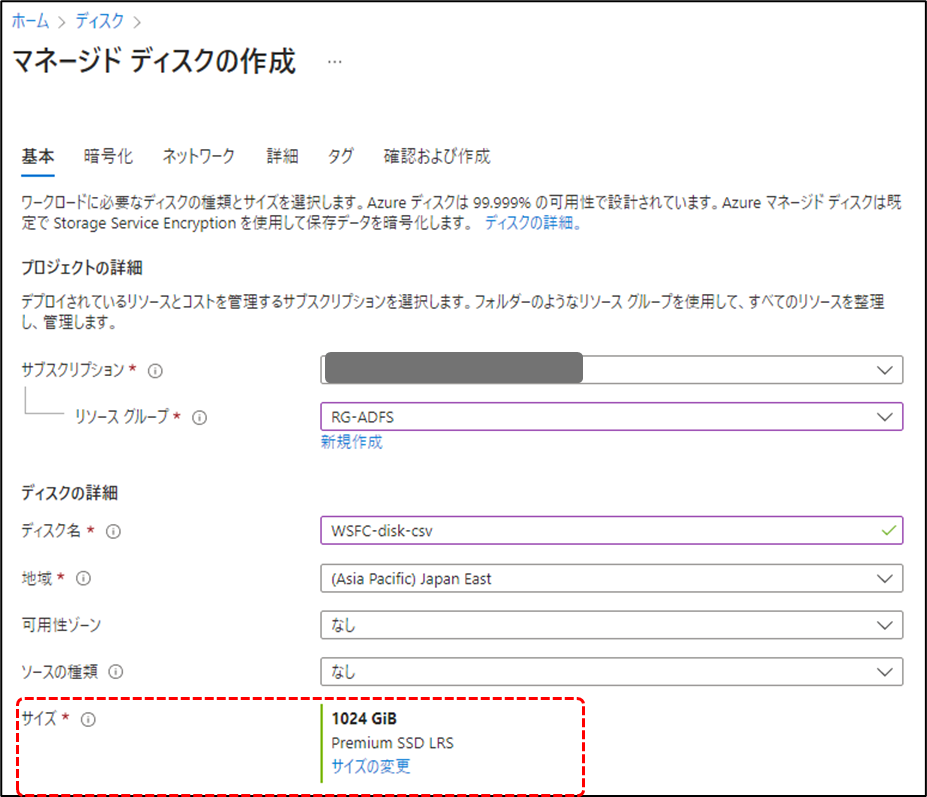Click the ディスクの詳細 section heading

70,493
